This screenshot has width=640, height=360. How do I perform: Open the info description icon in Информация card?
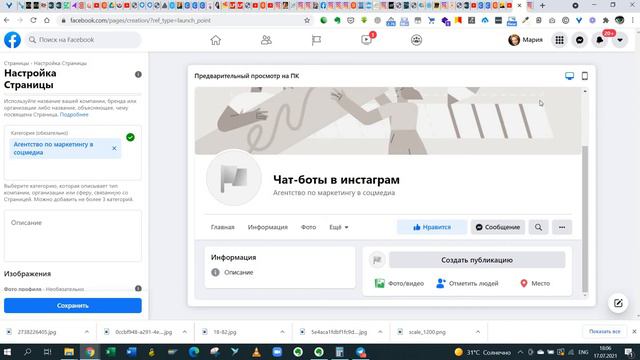click(x=216, y=272)
